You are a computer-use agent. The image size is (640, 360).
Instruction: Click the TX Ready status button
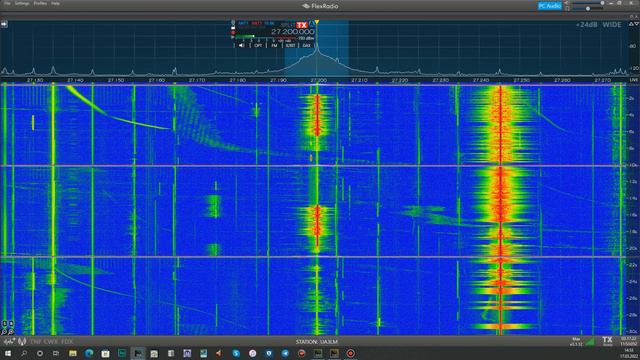607,341
